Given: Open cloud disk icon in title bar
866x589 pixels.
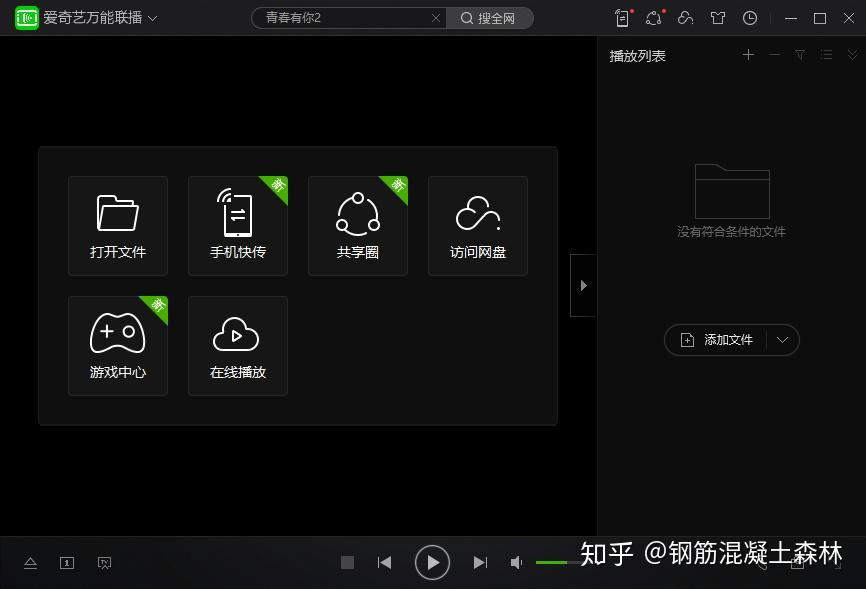Looking at the screenshot, I should coord(685,18).
